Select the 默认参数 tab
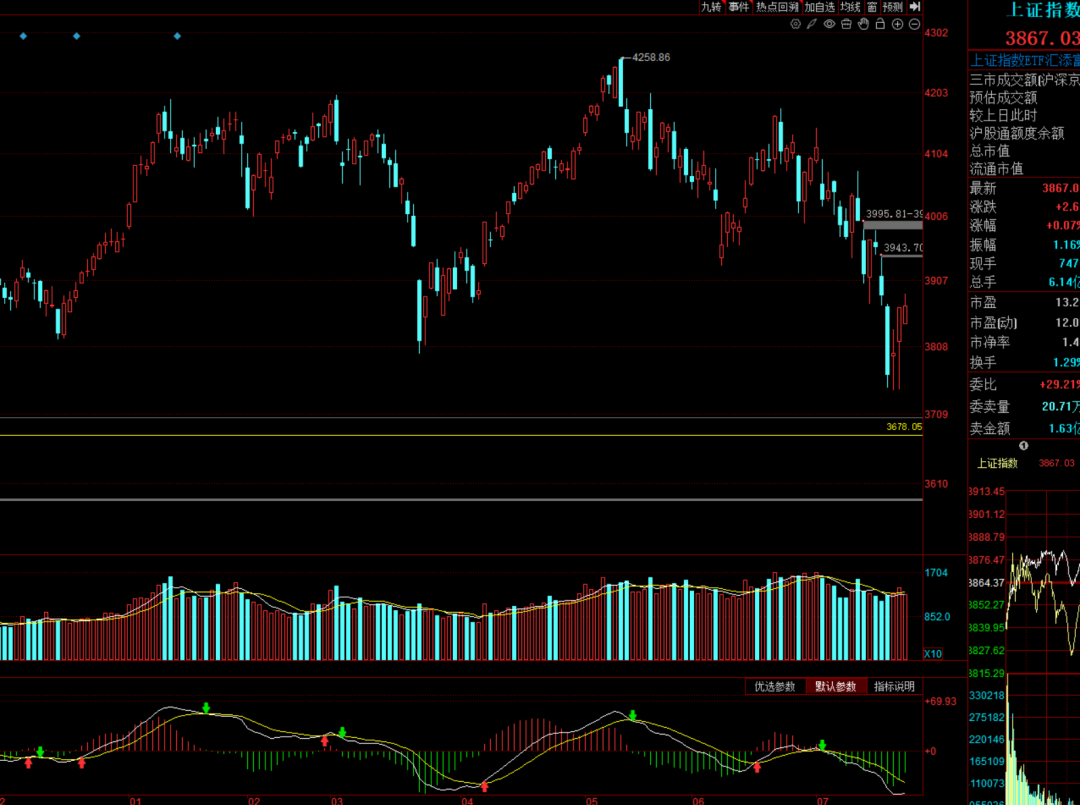 (835, 687)
